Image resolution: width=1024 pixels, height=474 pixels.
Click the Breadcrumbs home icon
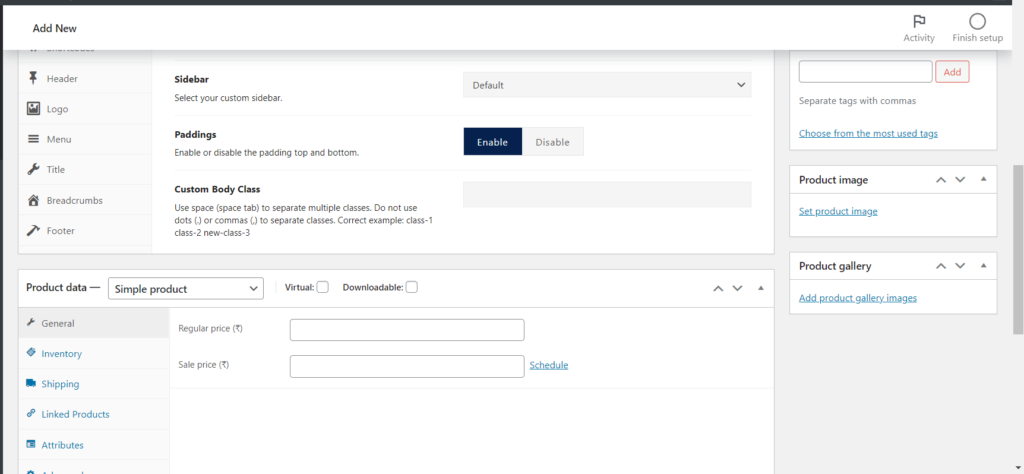33,200
